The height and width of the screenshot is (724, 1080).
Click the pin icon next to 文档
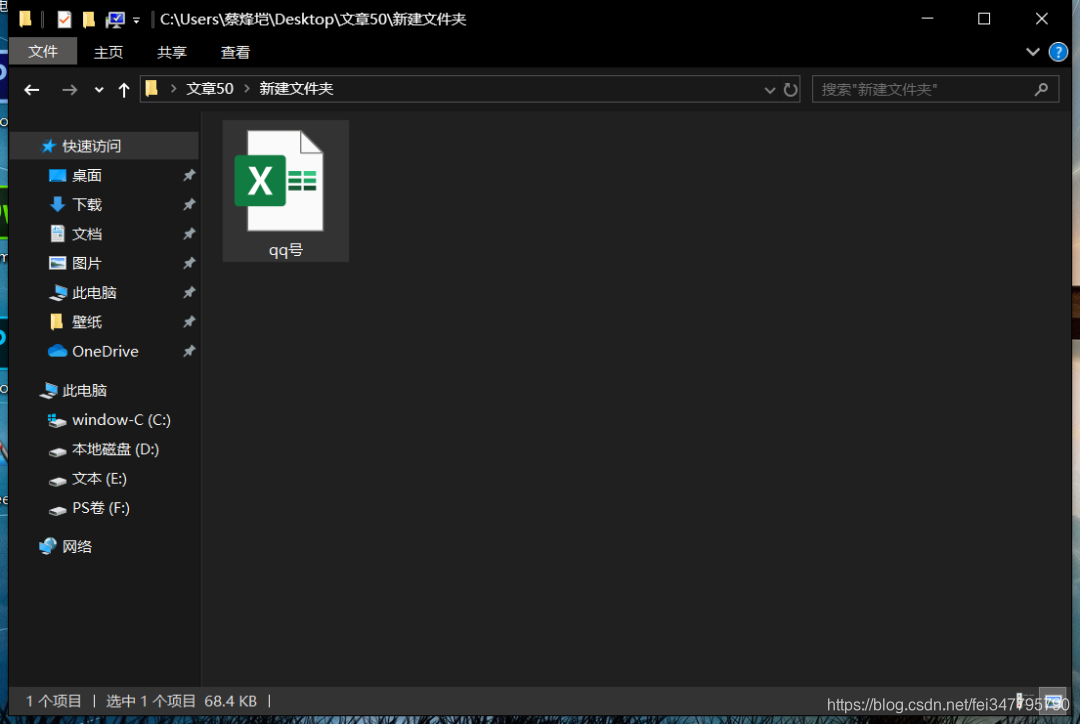point(189,234)
